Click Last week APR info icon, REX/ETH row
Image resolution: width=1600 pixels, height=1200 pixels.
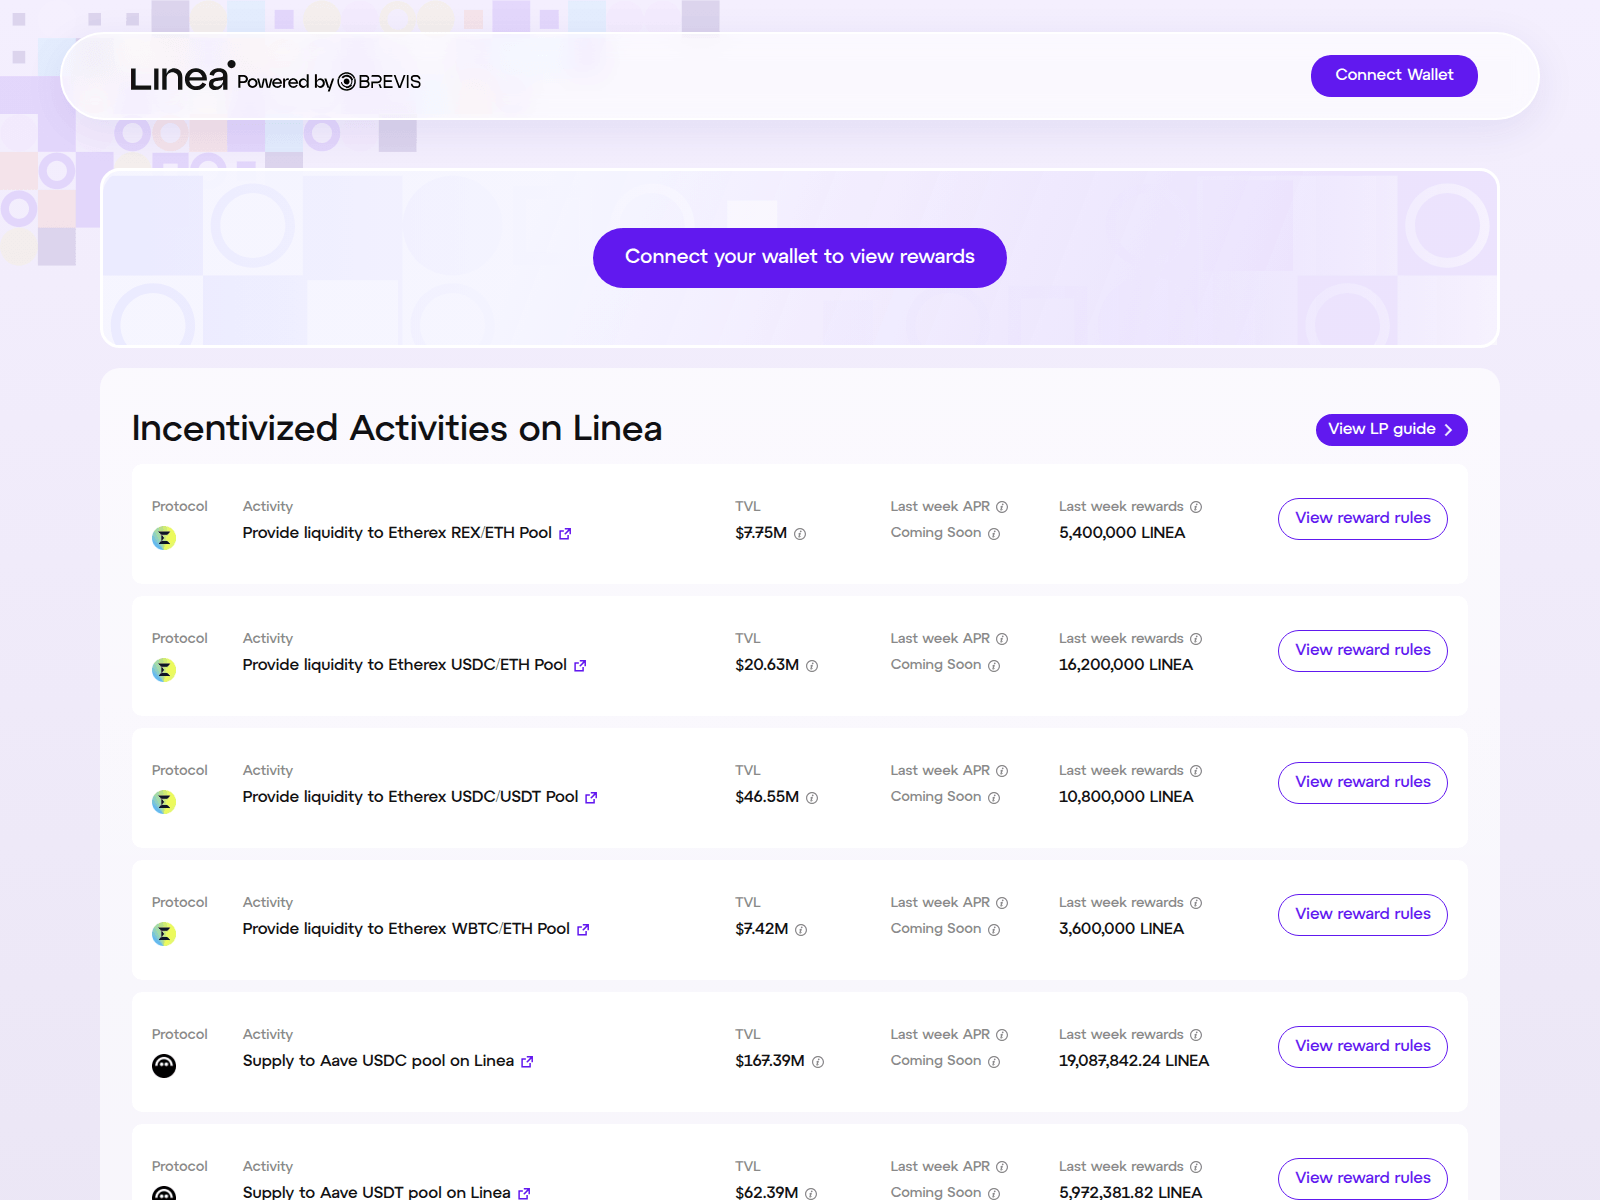pyautogui.click(x=1002, y=507)
